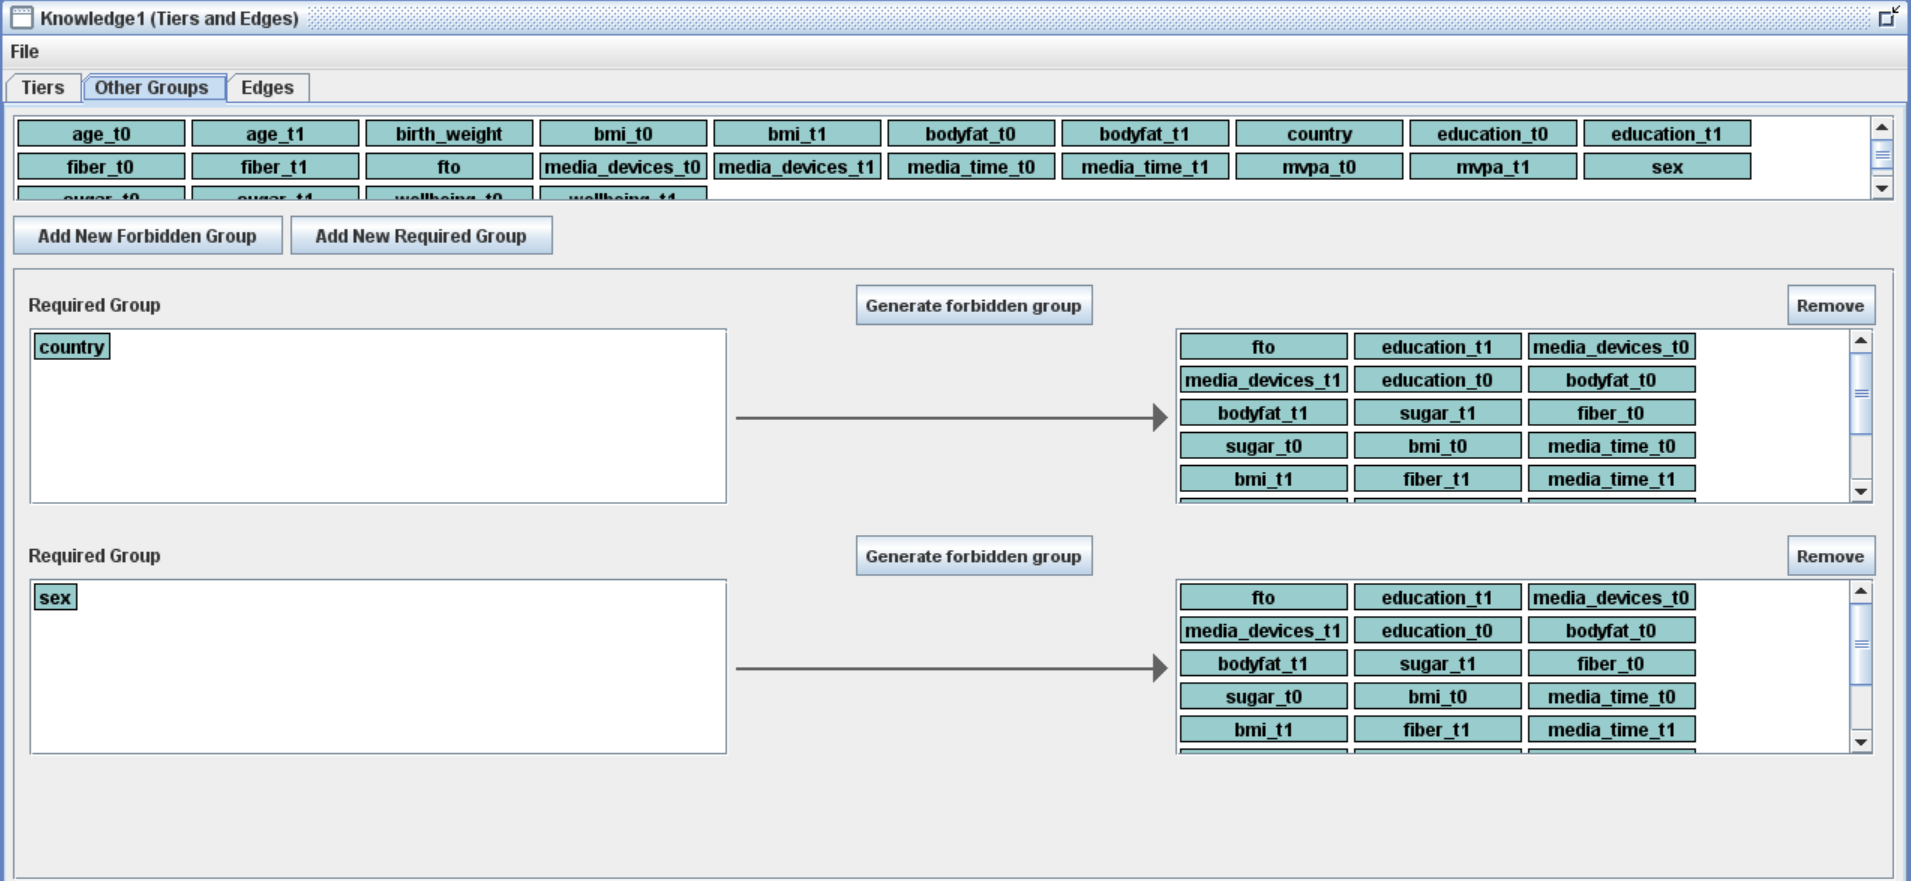This screenshot has width=1911, height=881.
Task: Click scroll down arrow in sex group's target list
Action: coord(1860,742)
